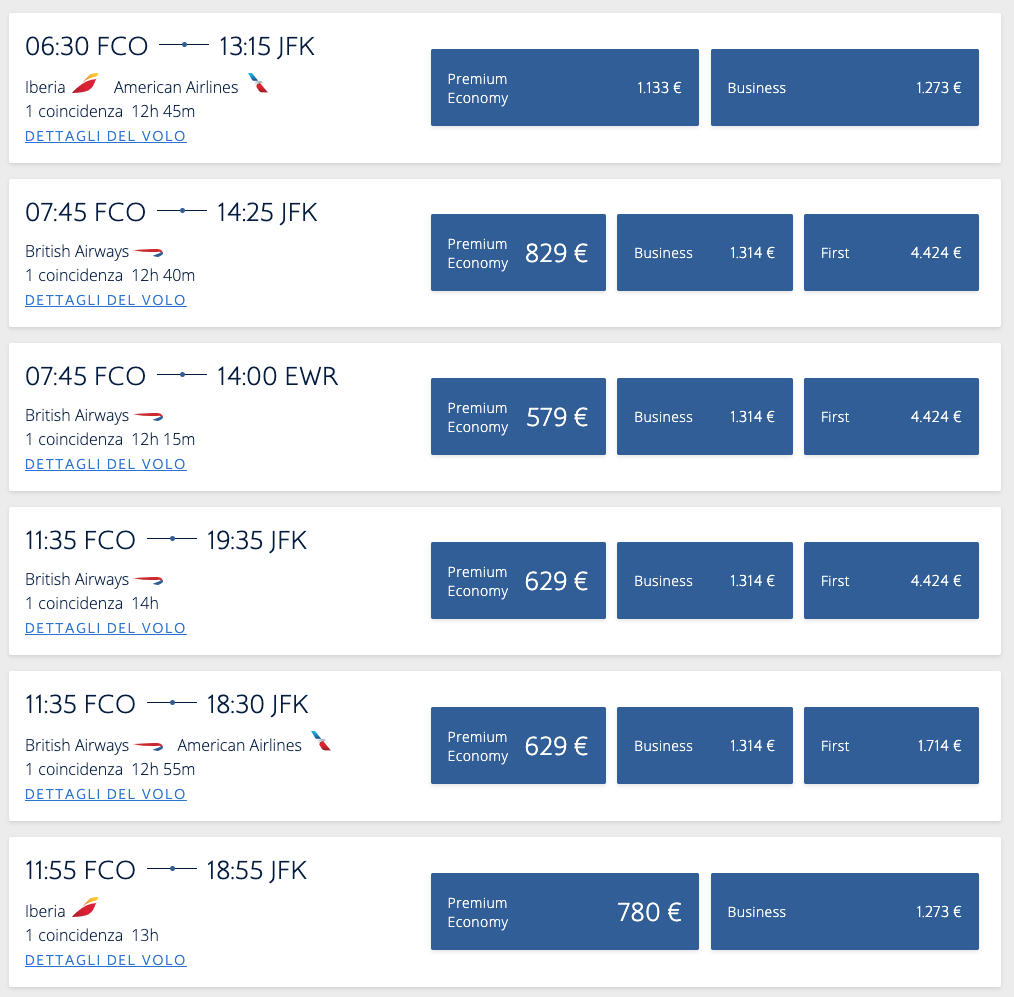Click the Iberia logo on the 06:30 flight
The width and height of the screenshot is (1014, 997).
click(x=85, y=83)
